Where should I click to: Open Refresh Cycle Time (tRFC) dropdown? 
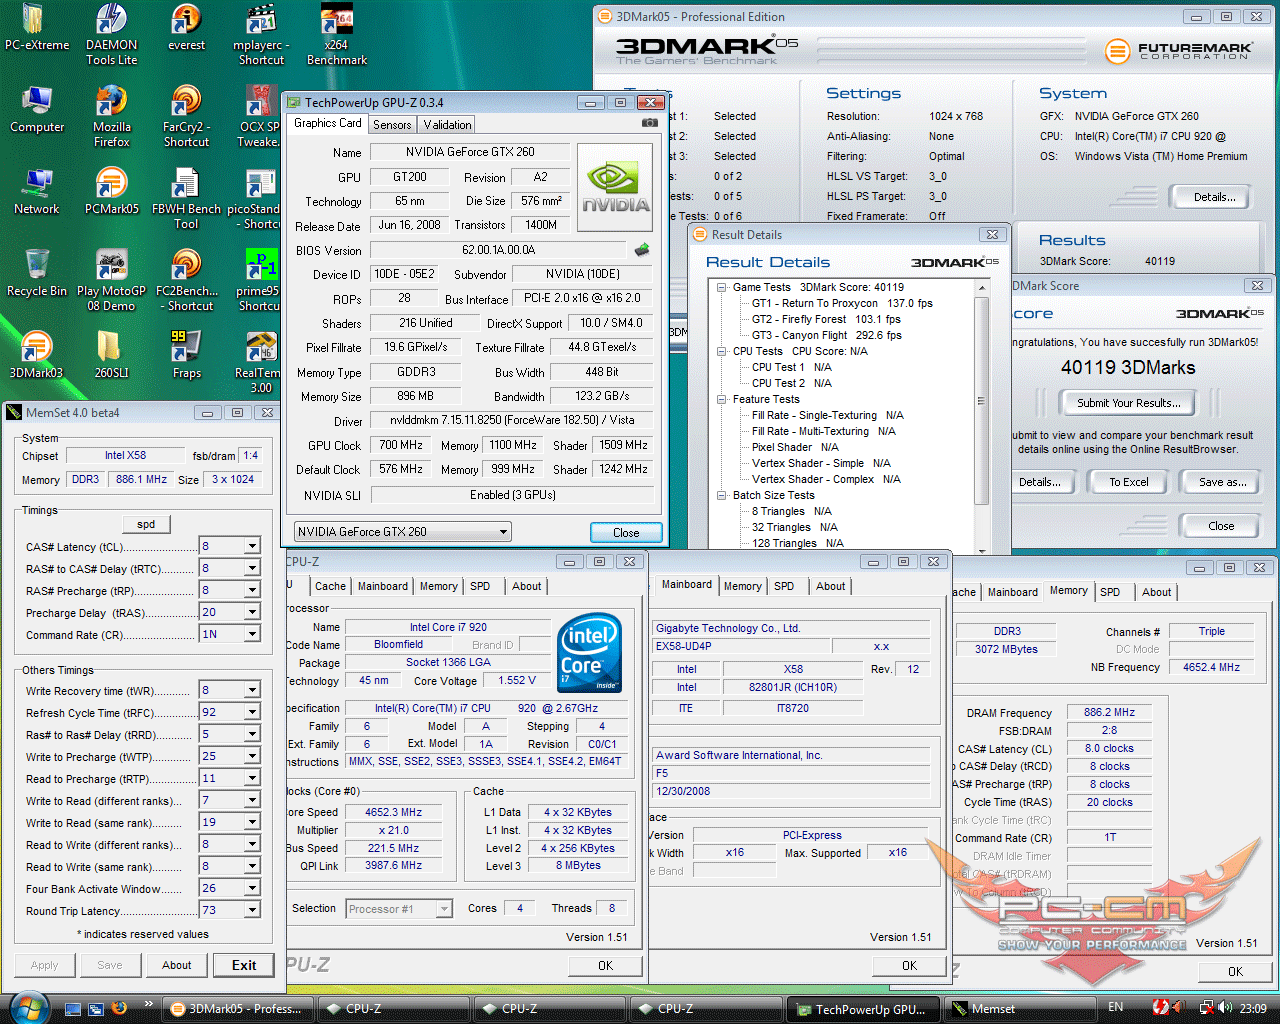coord(252,712)
